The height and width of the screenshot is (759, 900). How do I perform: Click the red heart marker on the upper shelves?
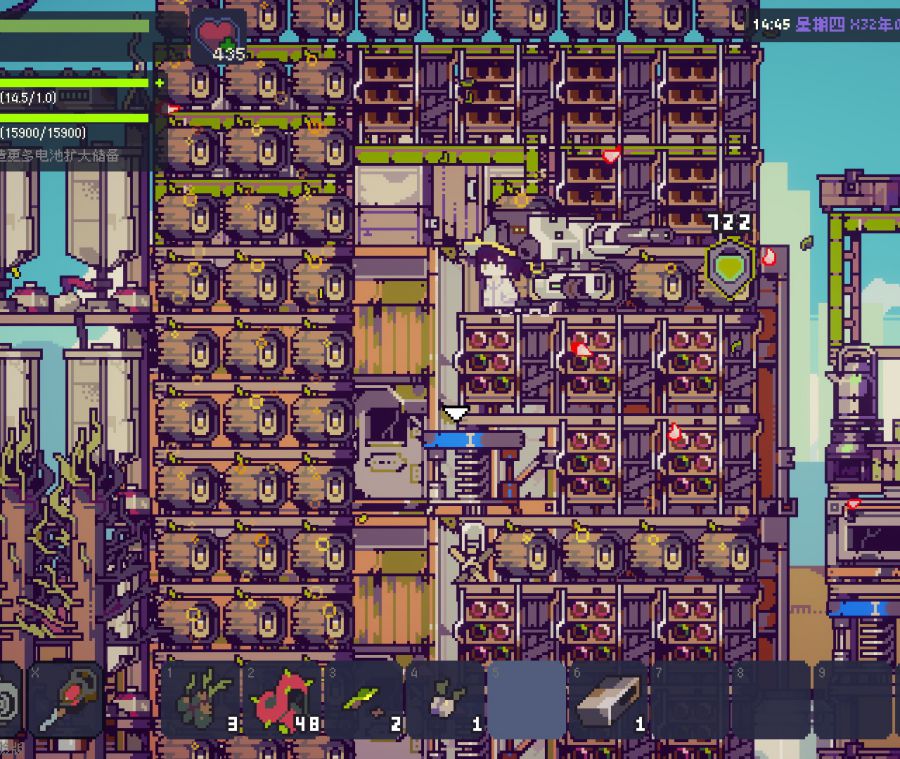pos(611,154)
